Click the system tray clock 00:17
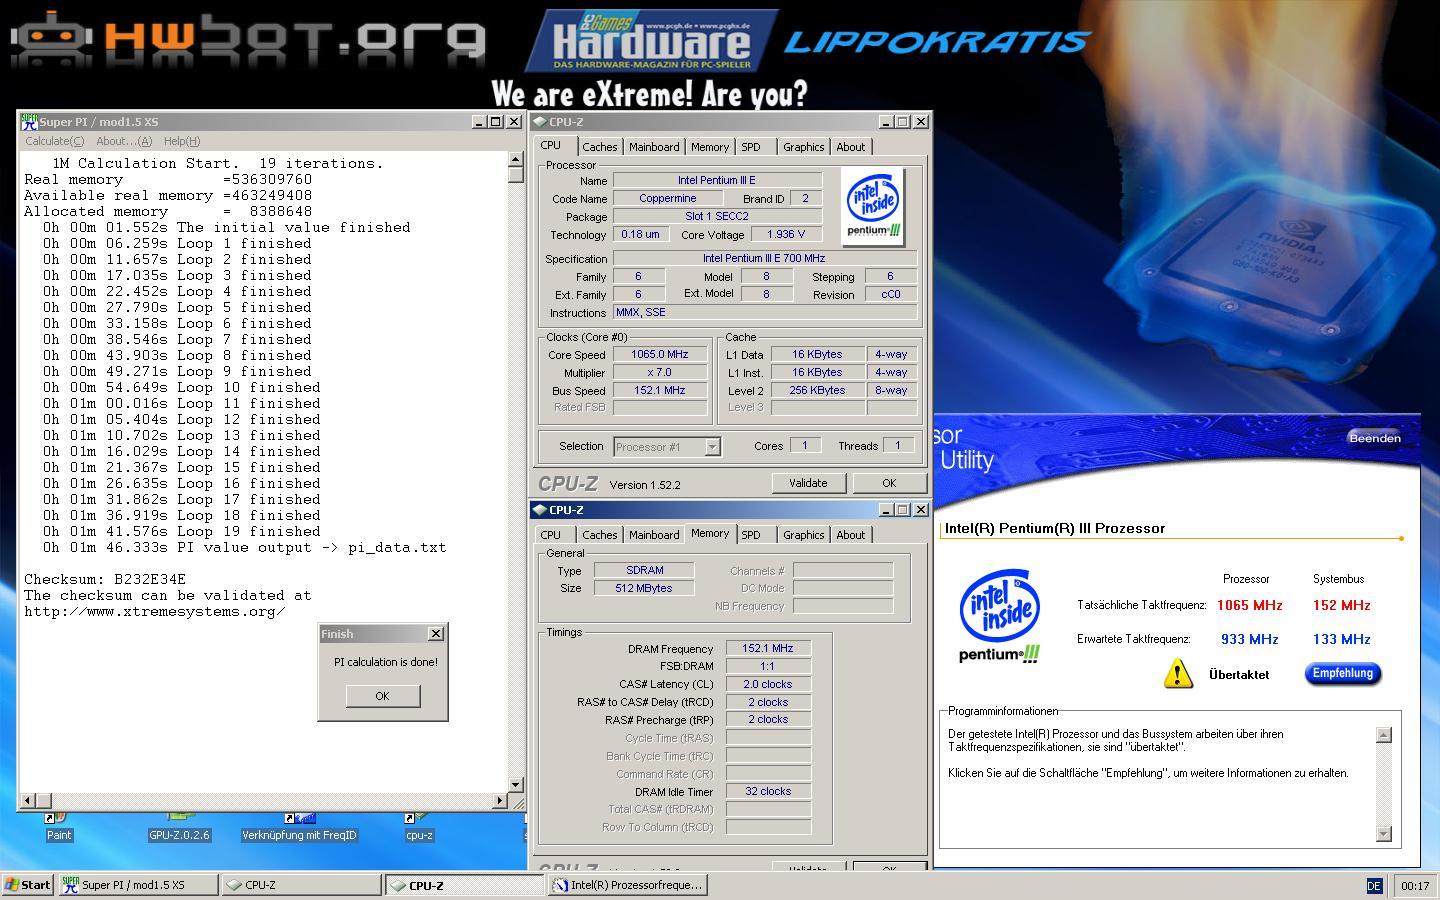Image resolution: width=1440 pixels, height=900 pixels. [x=1415, y=886]
